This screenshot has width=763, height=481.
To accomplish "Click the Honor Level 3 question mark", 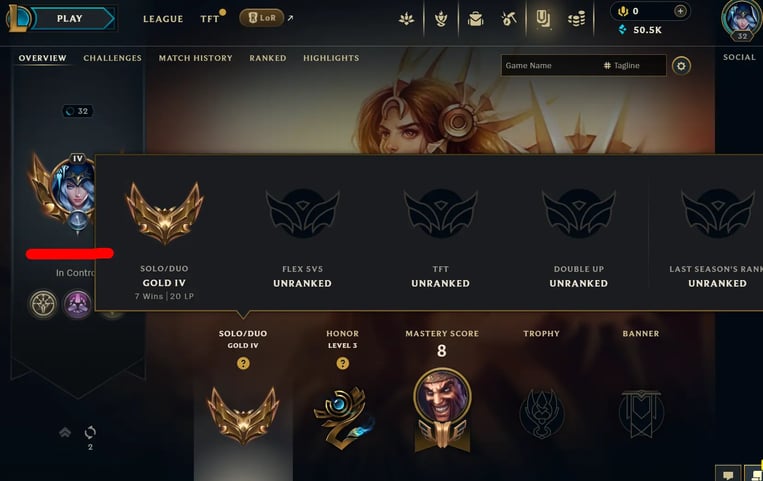I will click(343, 363).
